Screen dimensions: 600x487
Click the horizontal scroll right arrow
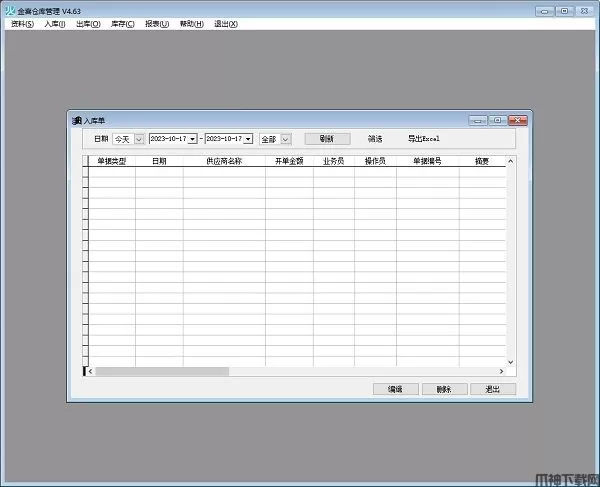click(x=501, y=371)
